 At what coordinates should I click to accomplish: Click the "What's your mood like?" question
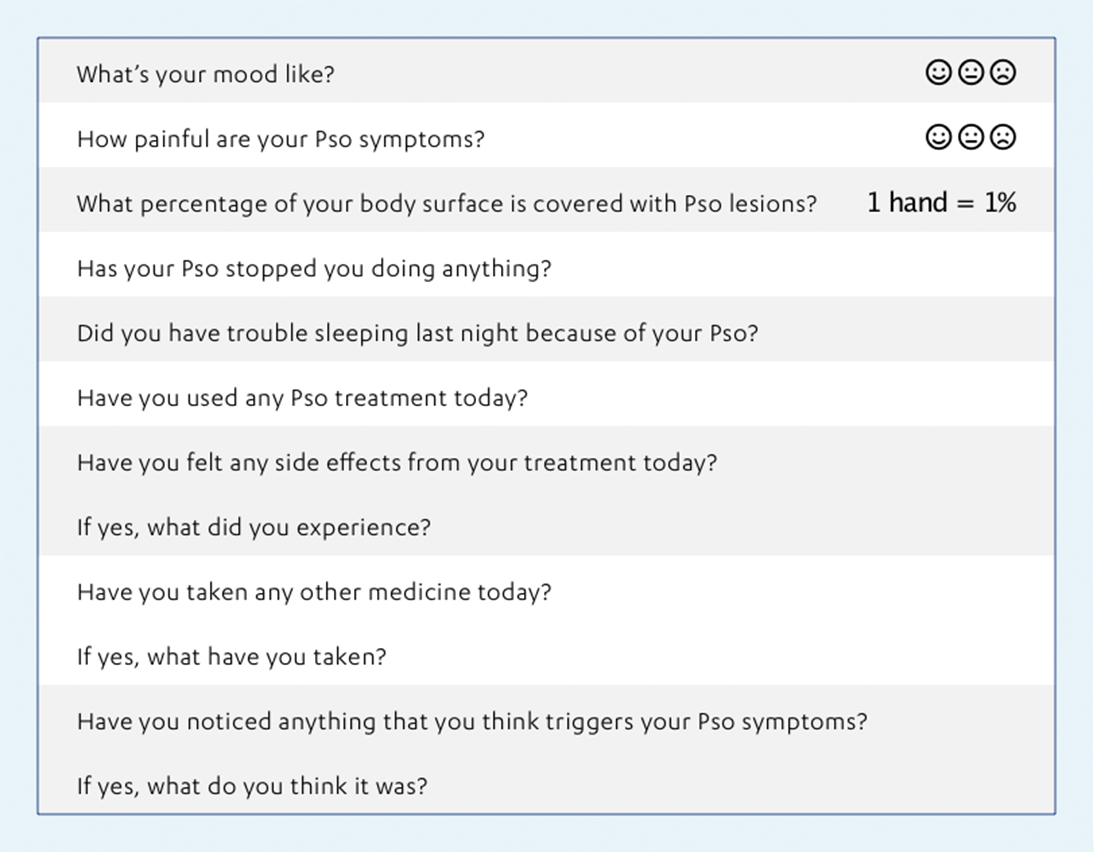point(205,74)
